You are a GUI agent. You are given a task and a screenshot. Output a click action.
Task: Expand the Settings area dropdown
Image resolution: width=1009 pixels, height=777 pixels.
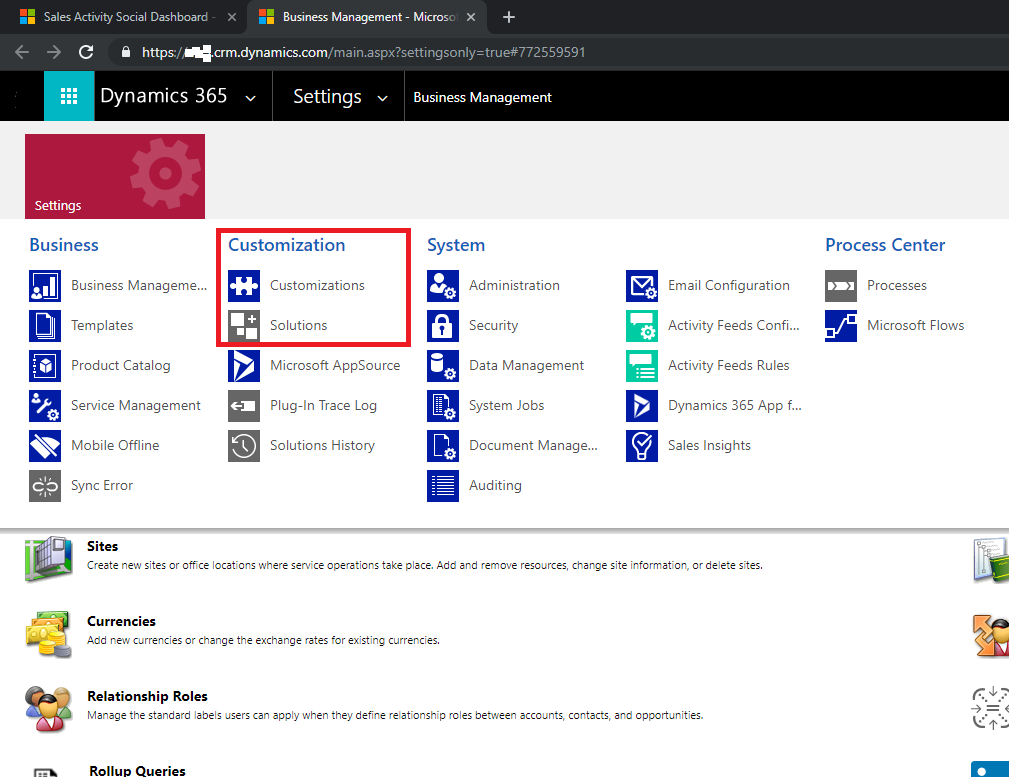pyautogui.click(x=383, y=96)
